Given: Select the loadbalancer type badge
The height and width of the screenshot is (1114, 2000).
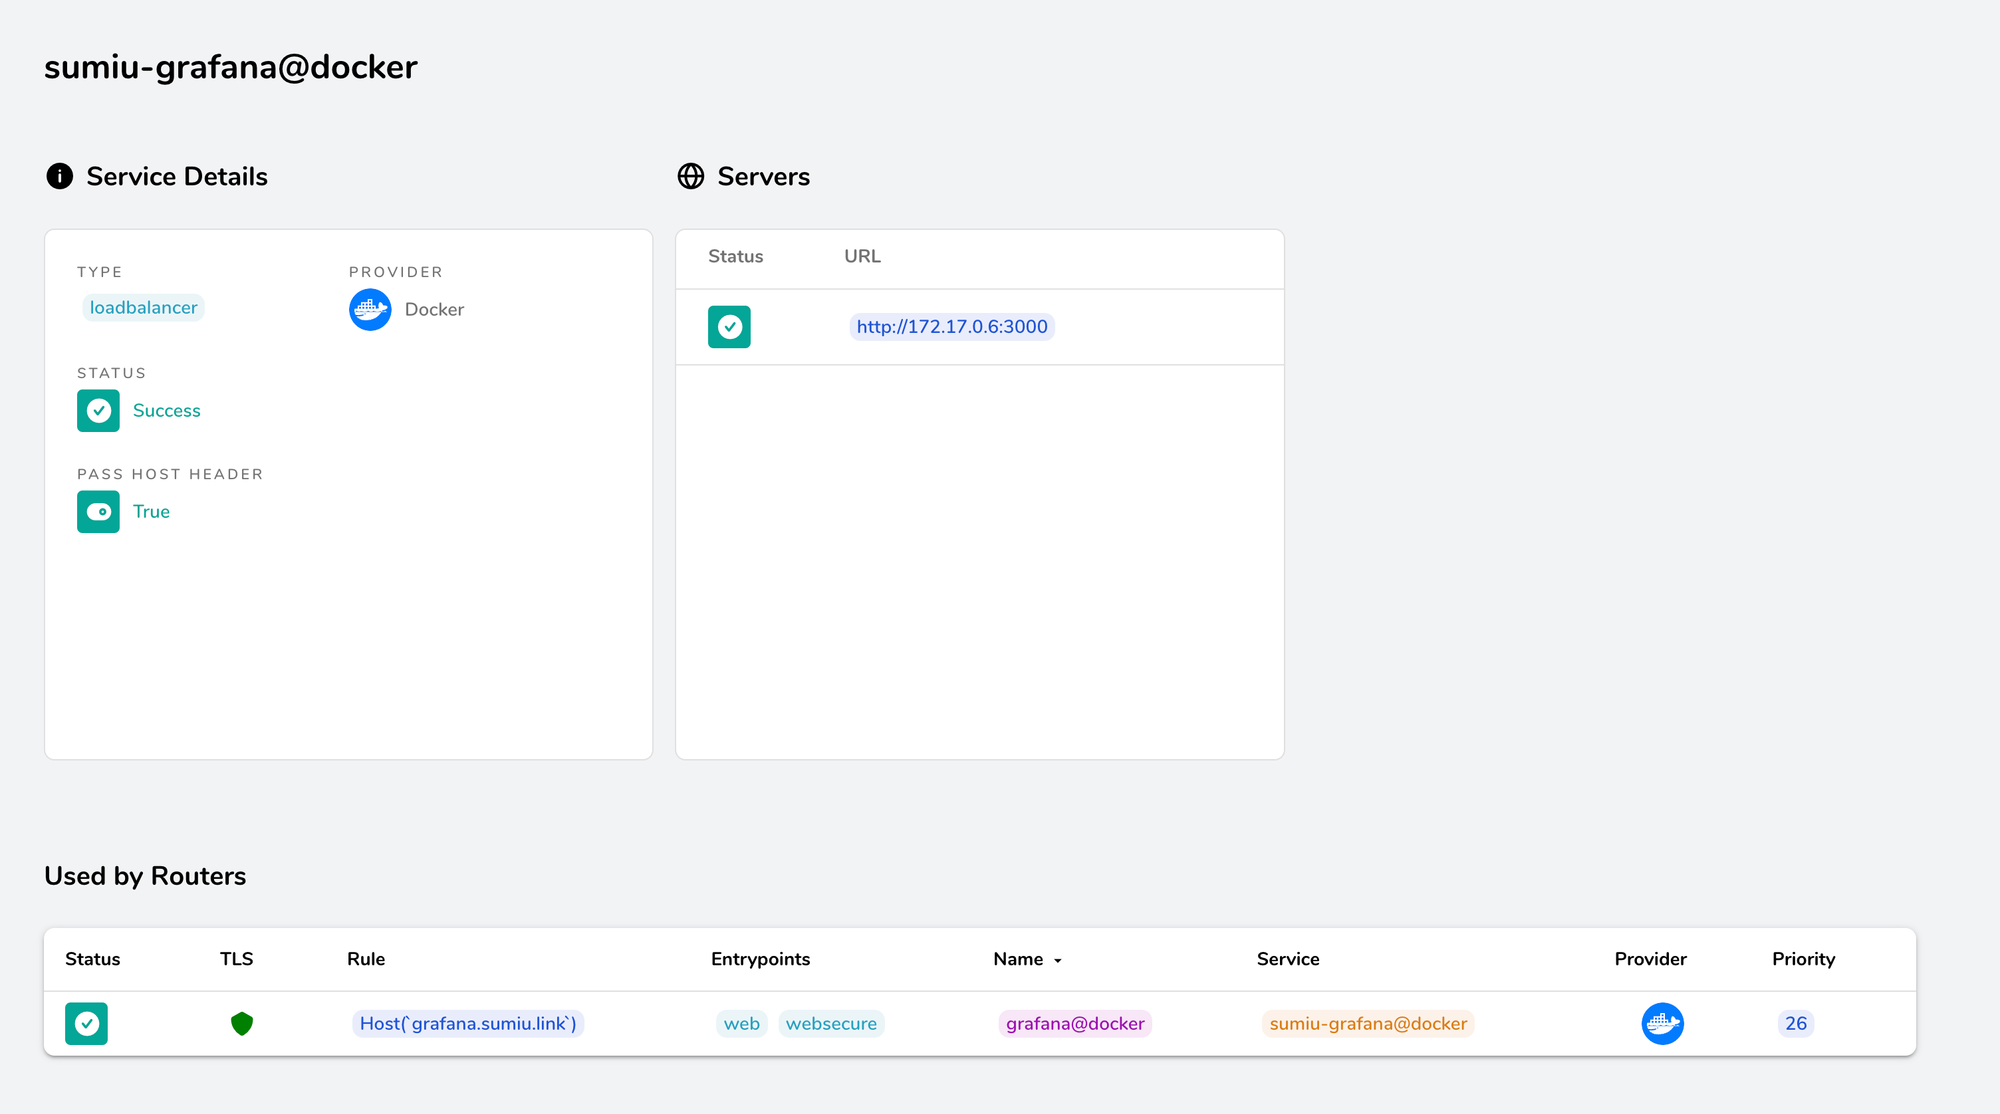Looking at the screenshot, I should (143, 306).
